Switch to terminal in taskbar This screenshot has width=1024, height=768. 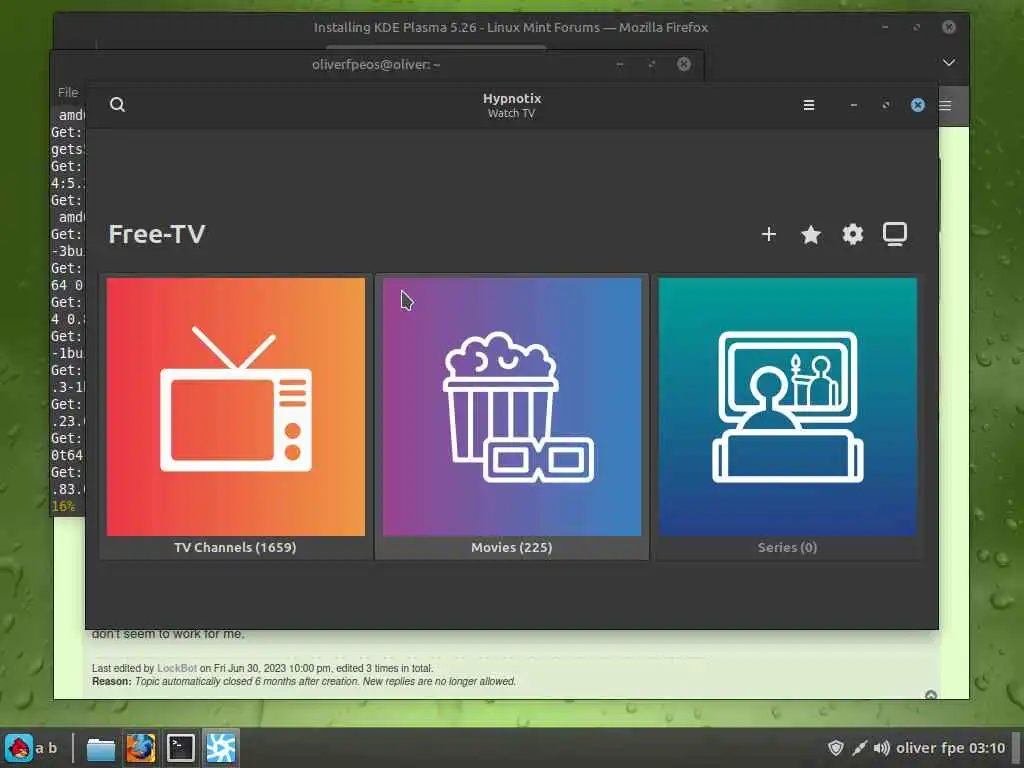click(180, 748)
